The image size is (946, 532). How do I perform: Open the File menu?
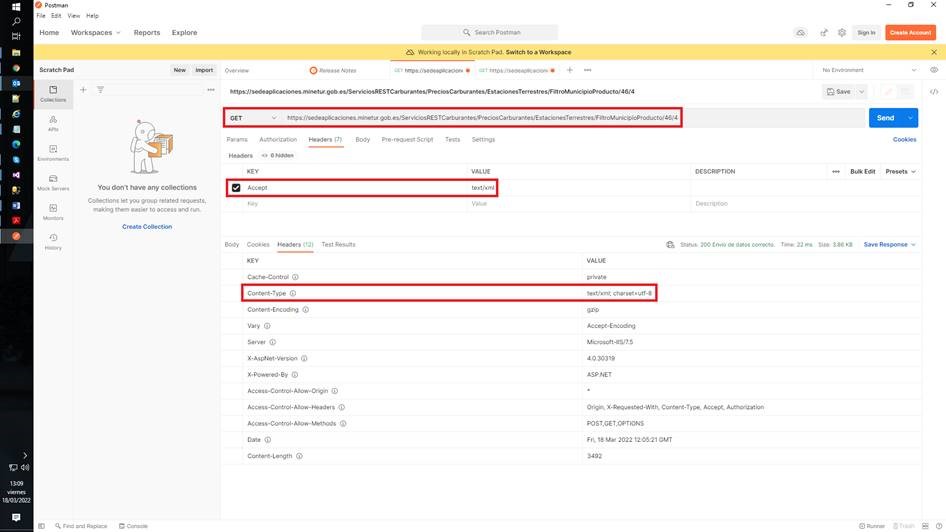coord(40,16)
